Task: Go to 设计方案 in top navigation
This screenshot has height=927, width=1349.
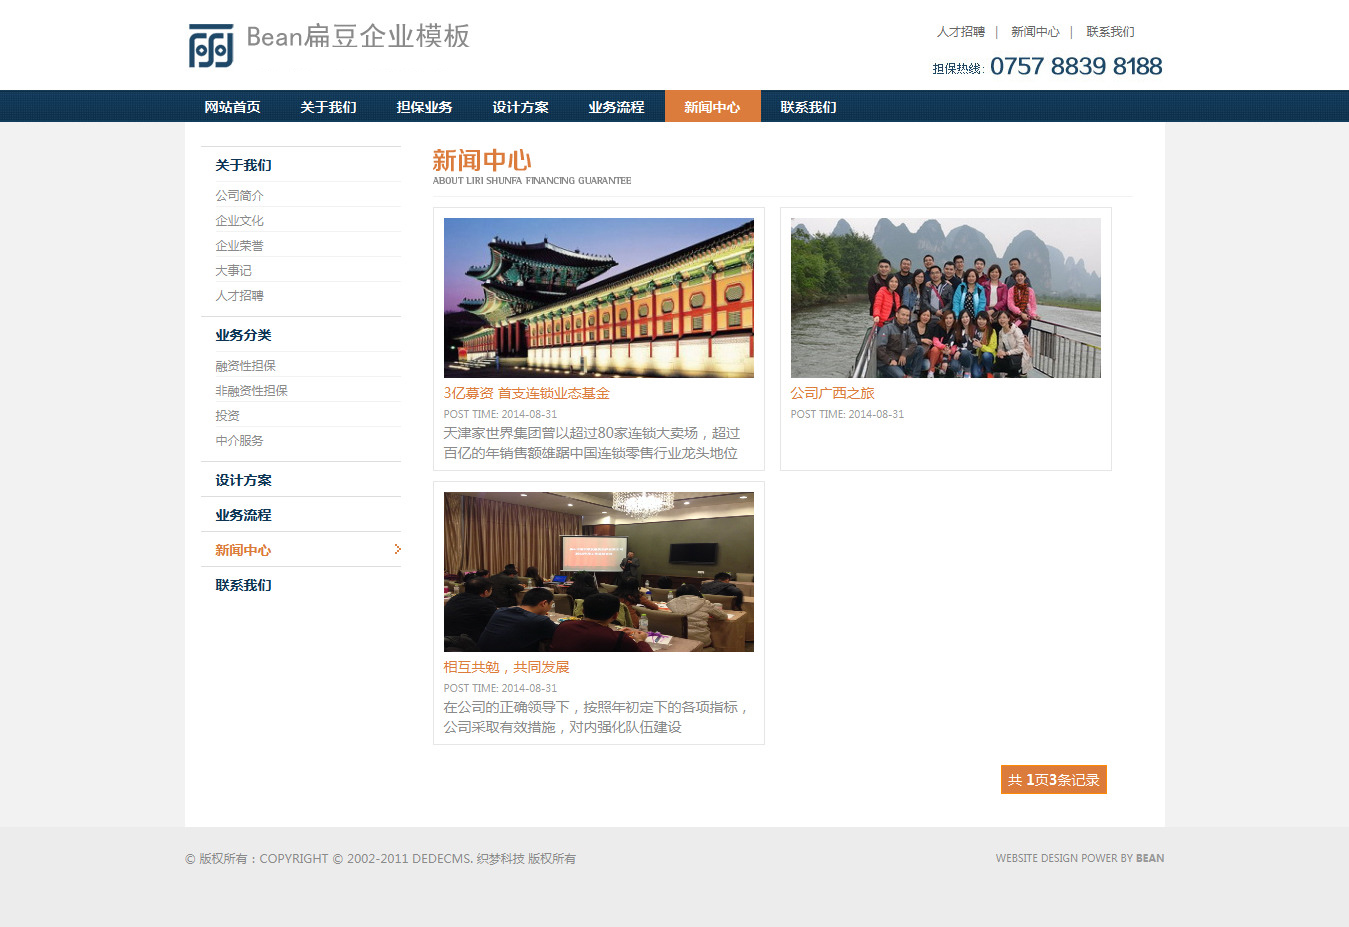Action: click(x=520, y=107)
